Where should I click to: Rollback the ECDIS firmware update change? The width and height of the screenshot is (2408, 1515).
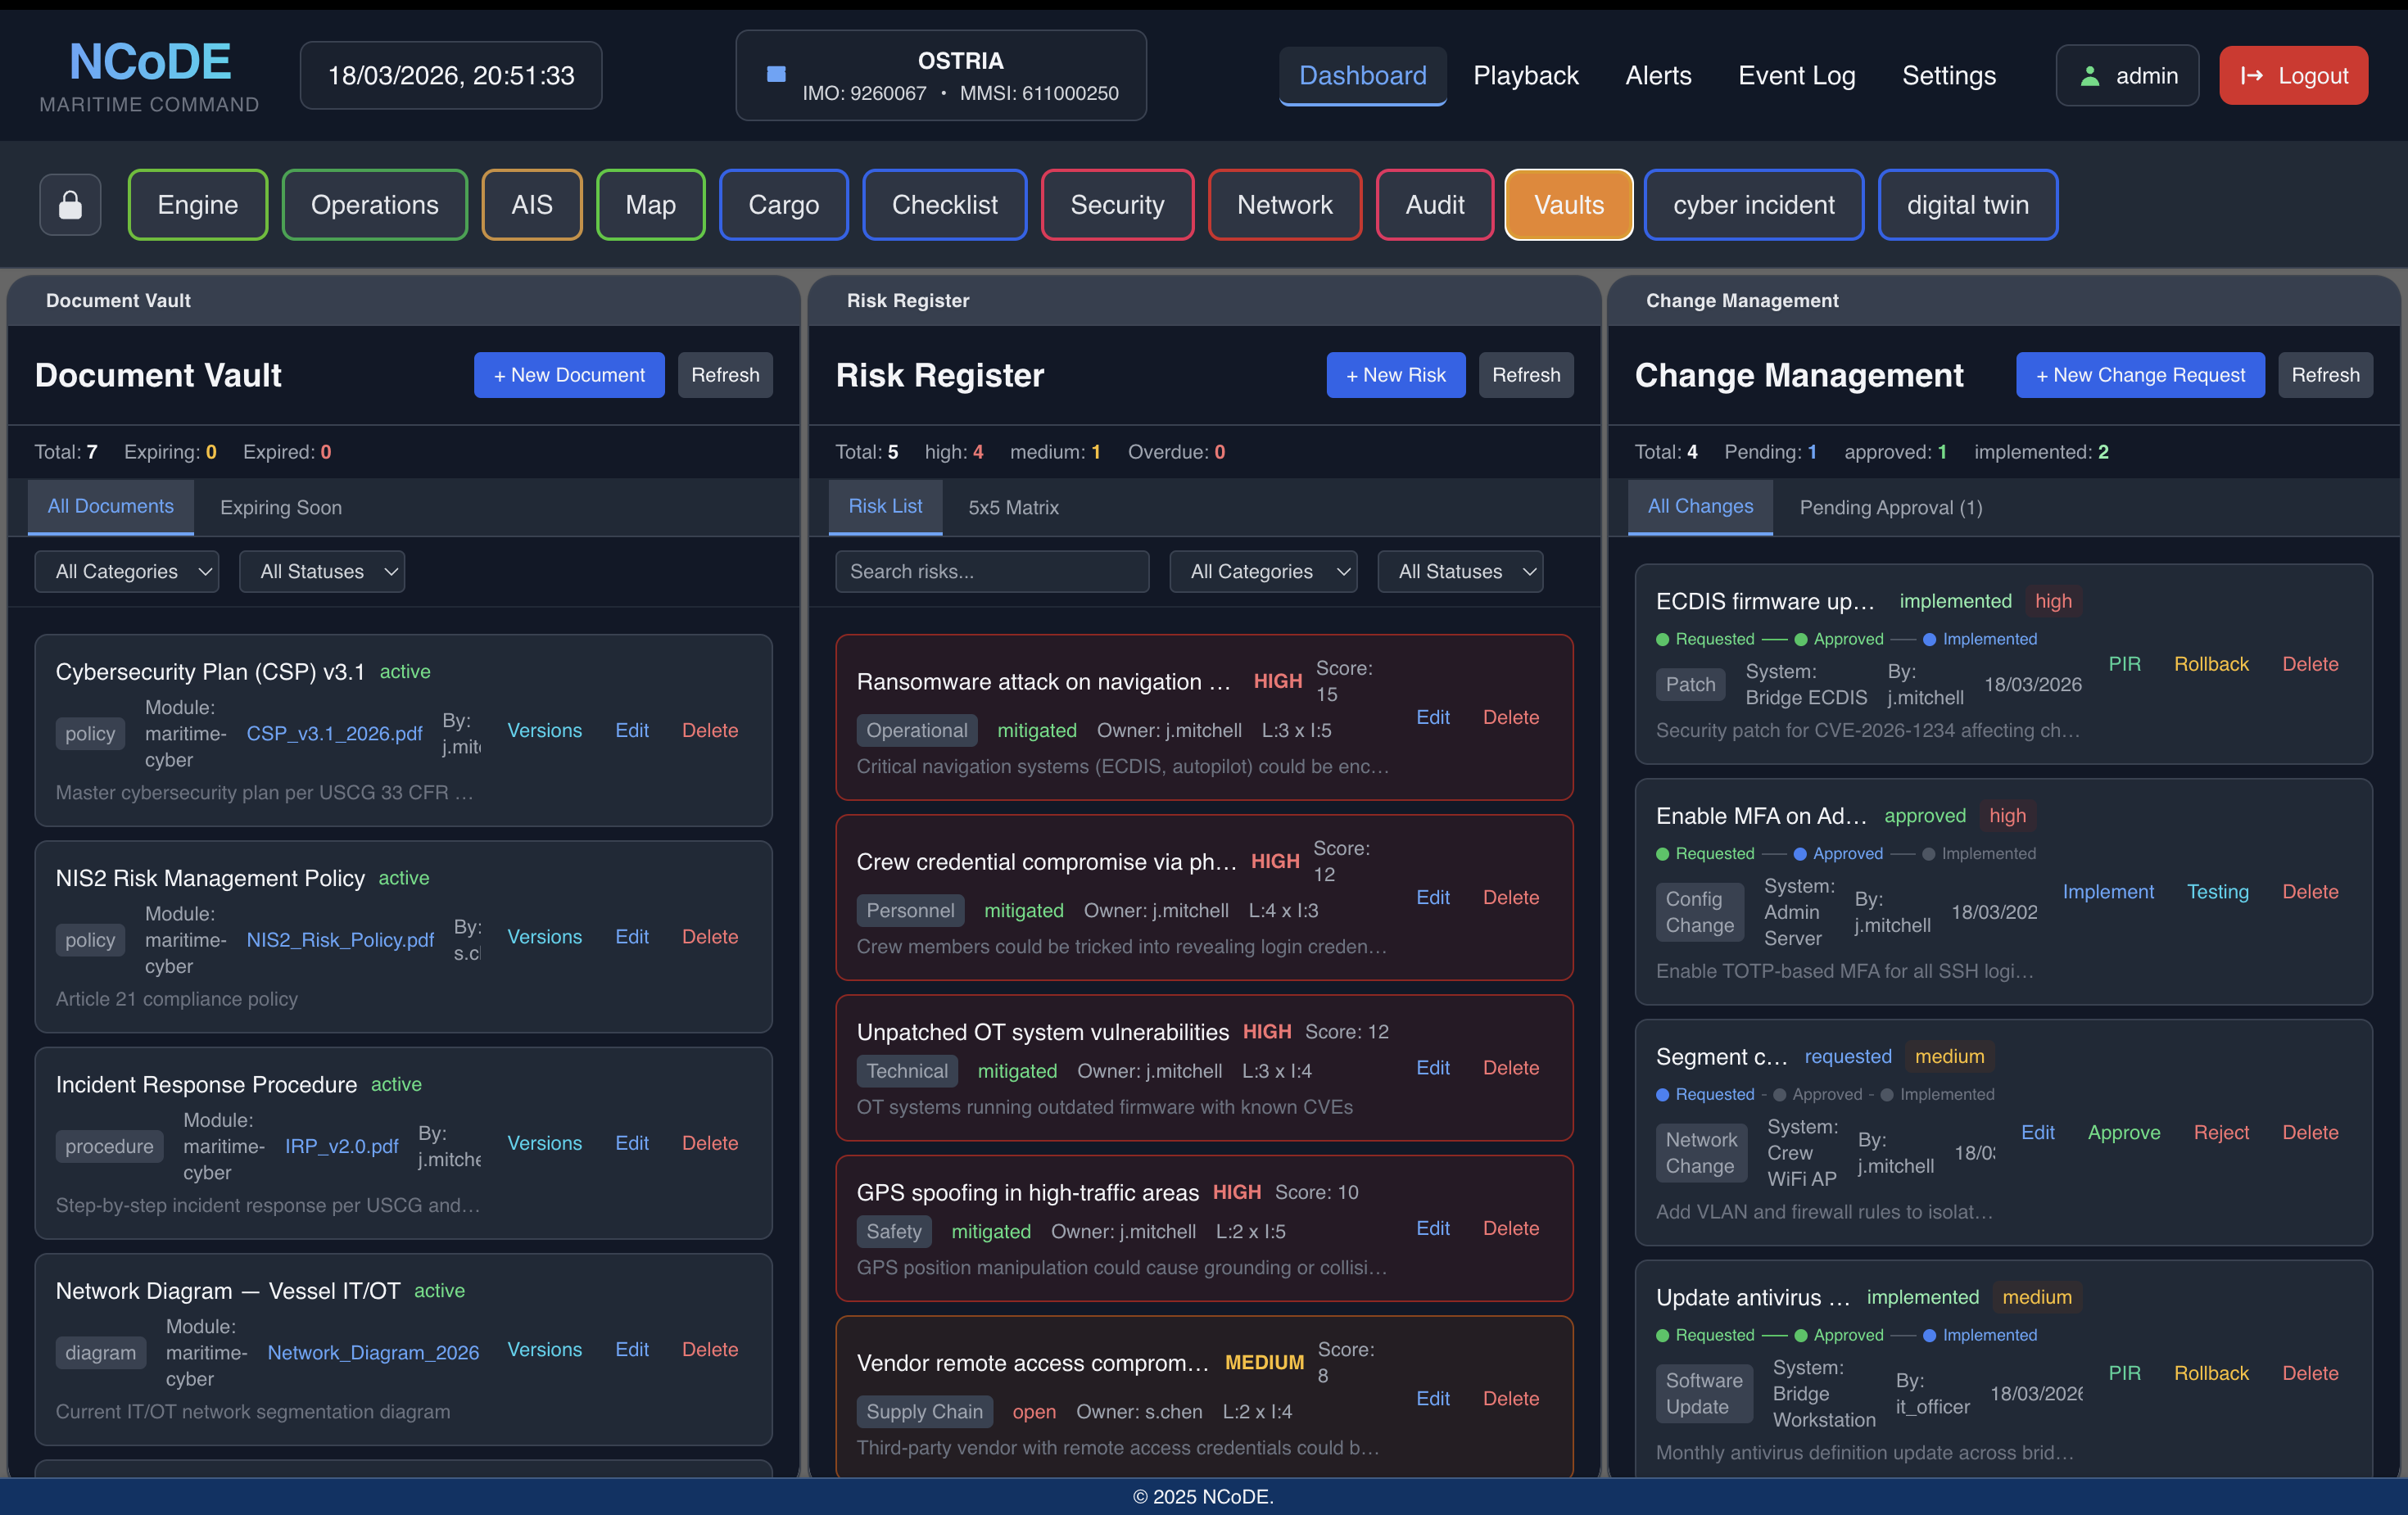coord(2212,663)
